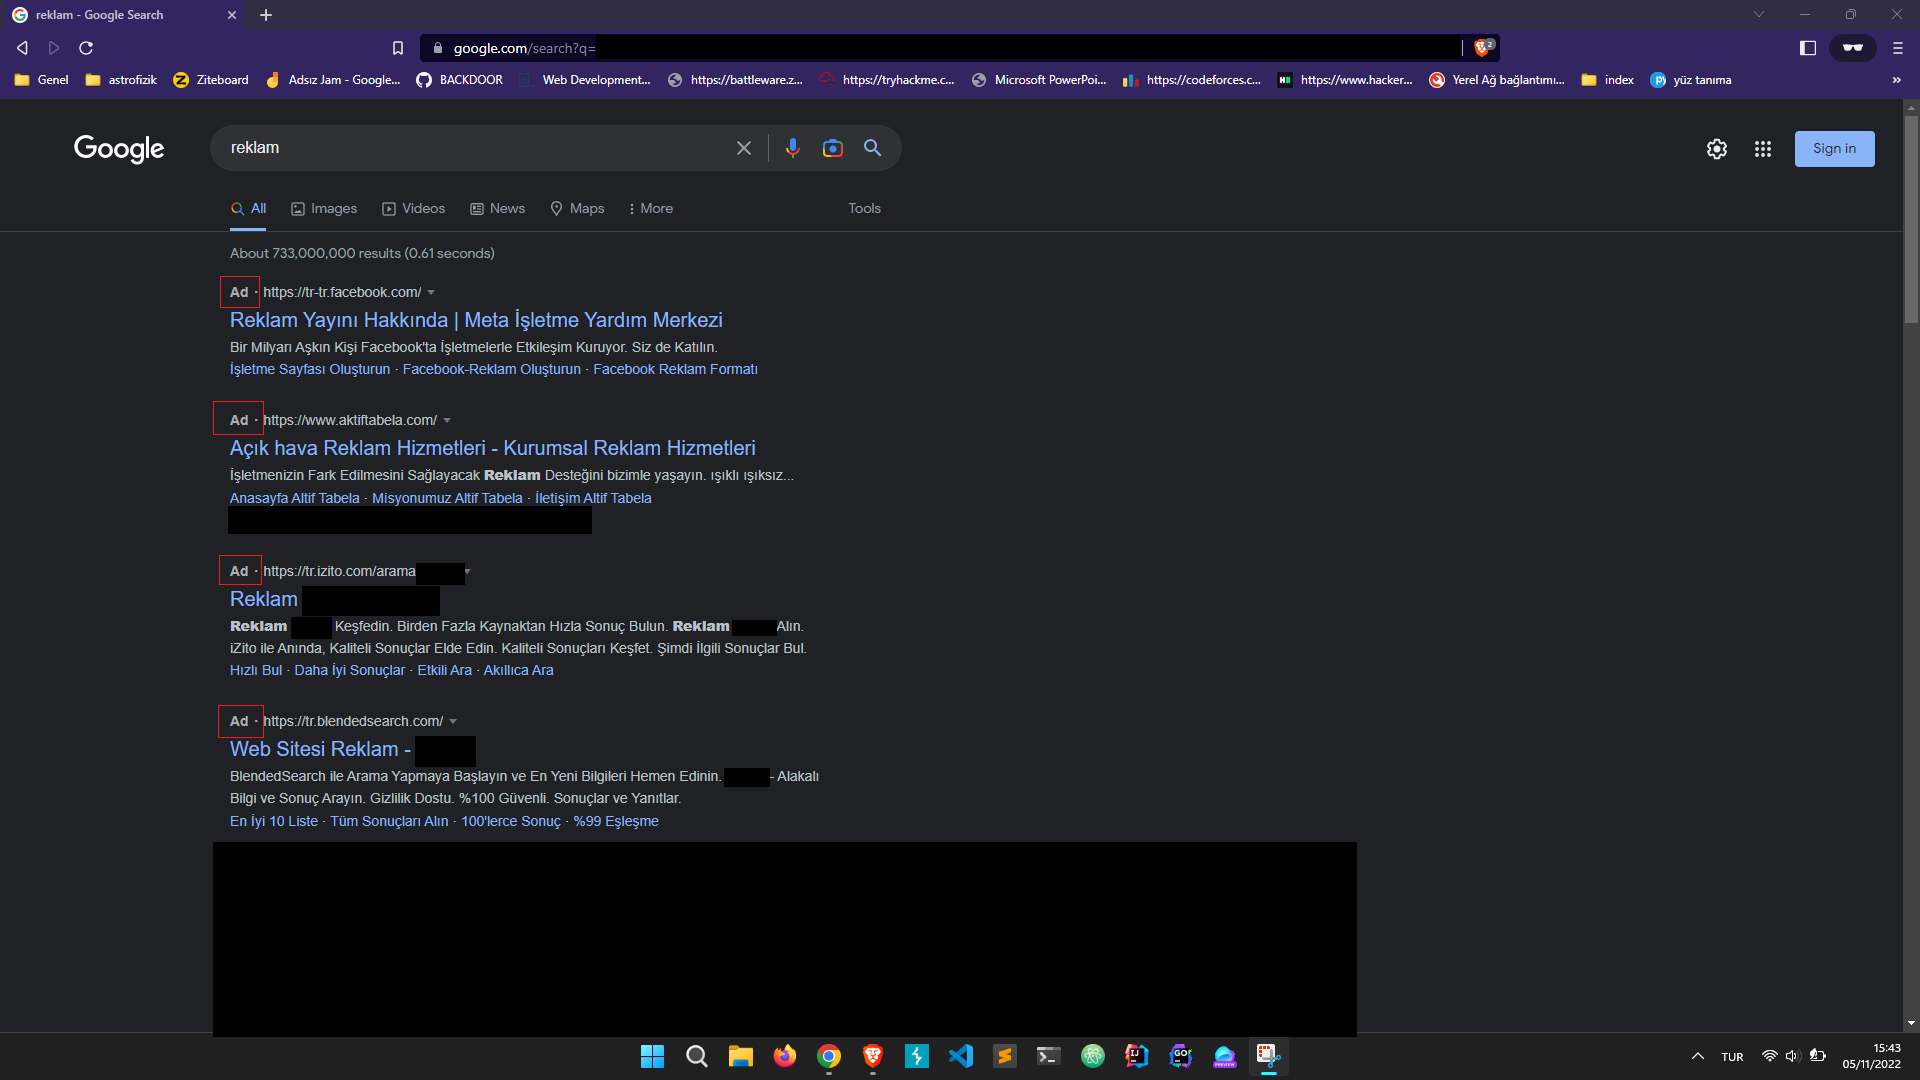
Task: Submit search using the magnifier icon
Action: pyautogui.click(x=872, y=147)
